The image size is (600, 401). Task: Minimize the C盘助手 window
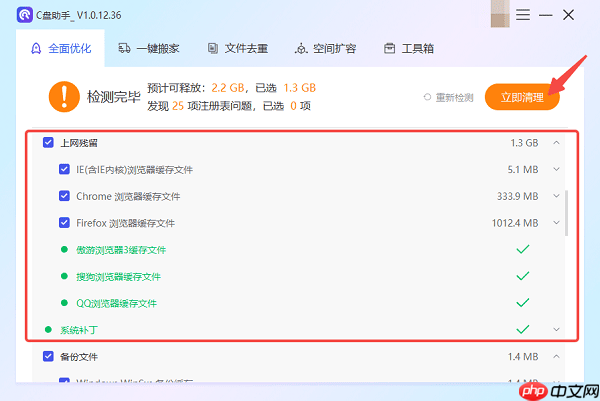(546, 15)
